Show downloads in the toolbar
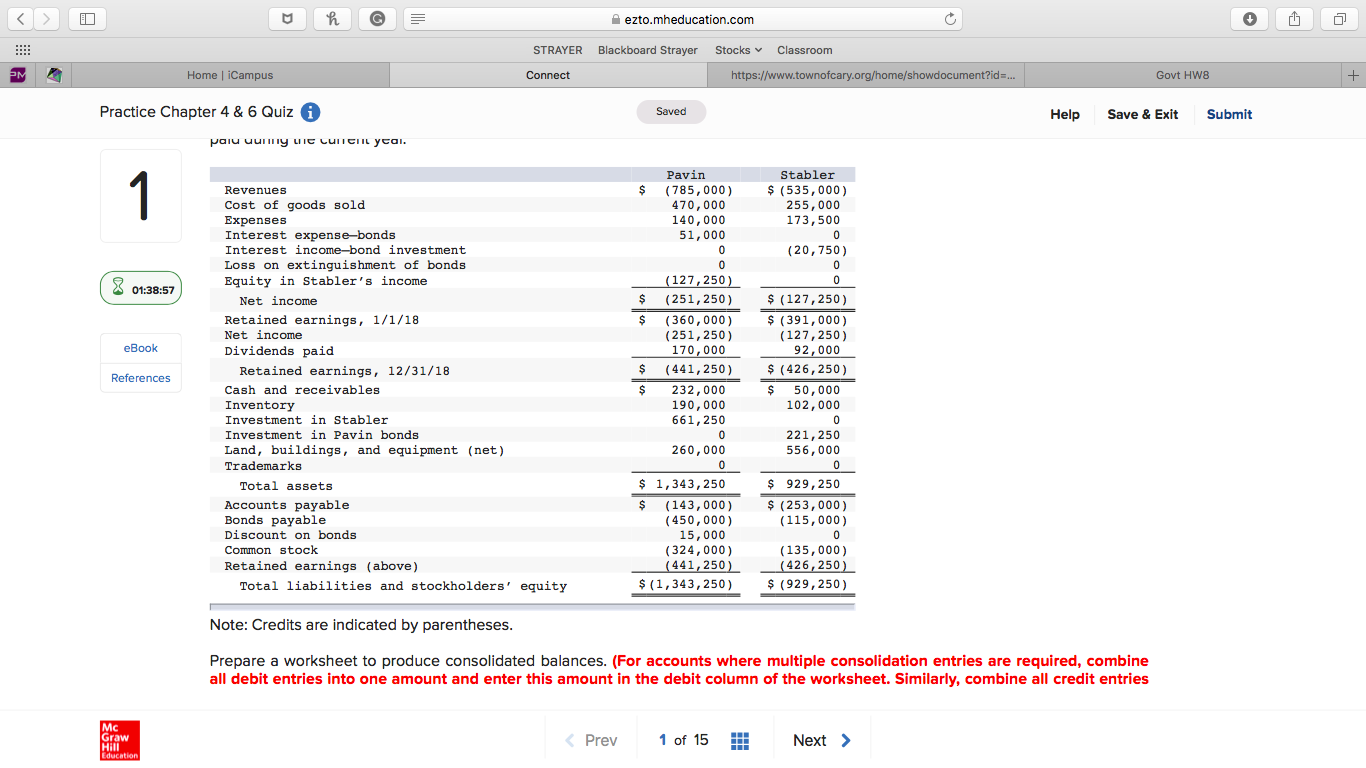The height and width of the screenshot is (768, 1366). point(1249,18)
